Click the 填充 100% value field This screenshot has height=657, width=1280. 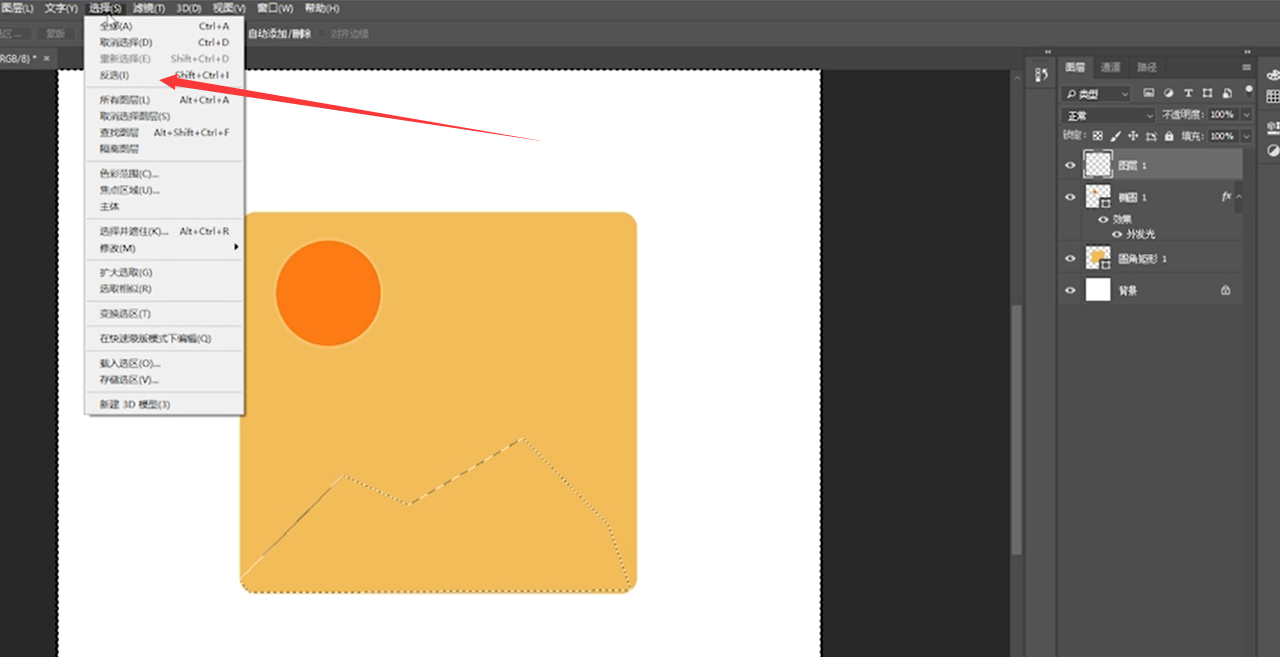point(1222,136)
